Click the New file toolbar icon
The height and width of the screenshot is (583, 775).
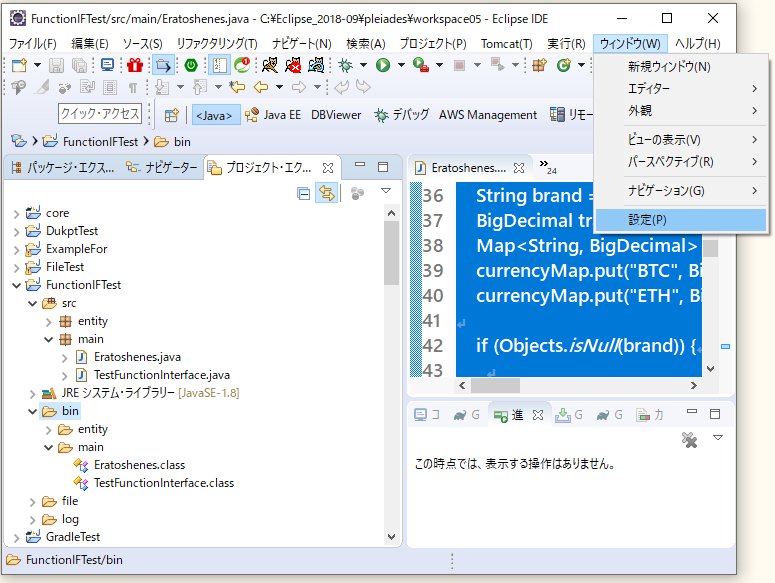pos(19,65)
